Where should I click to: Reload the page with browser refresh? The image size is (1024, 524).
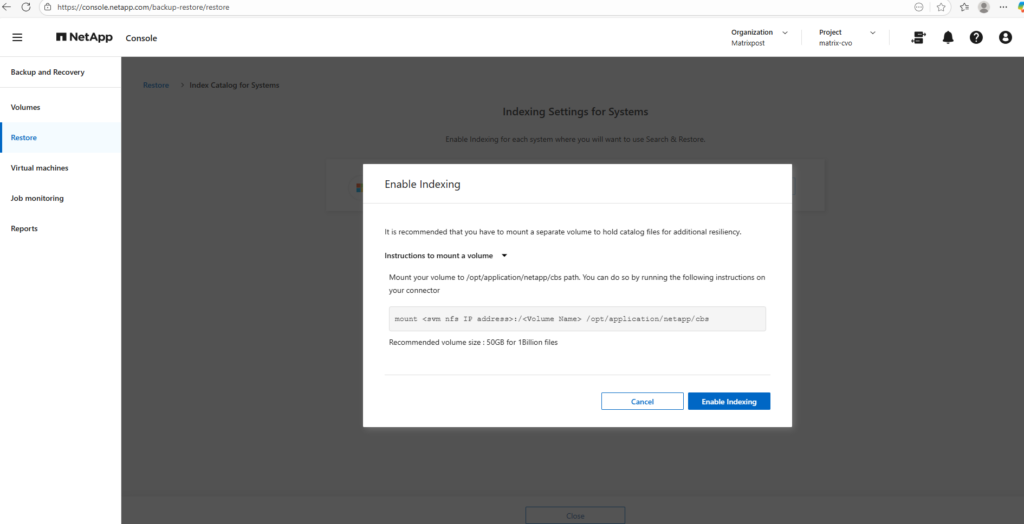[26, 7]
